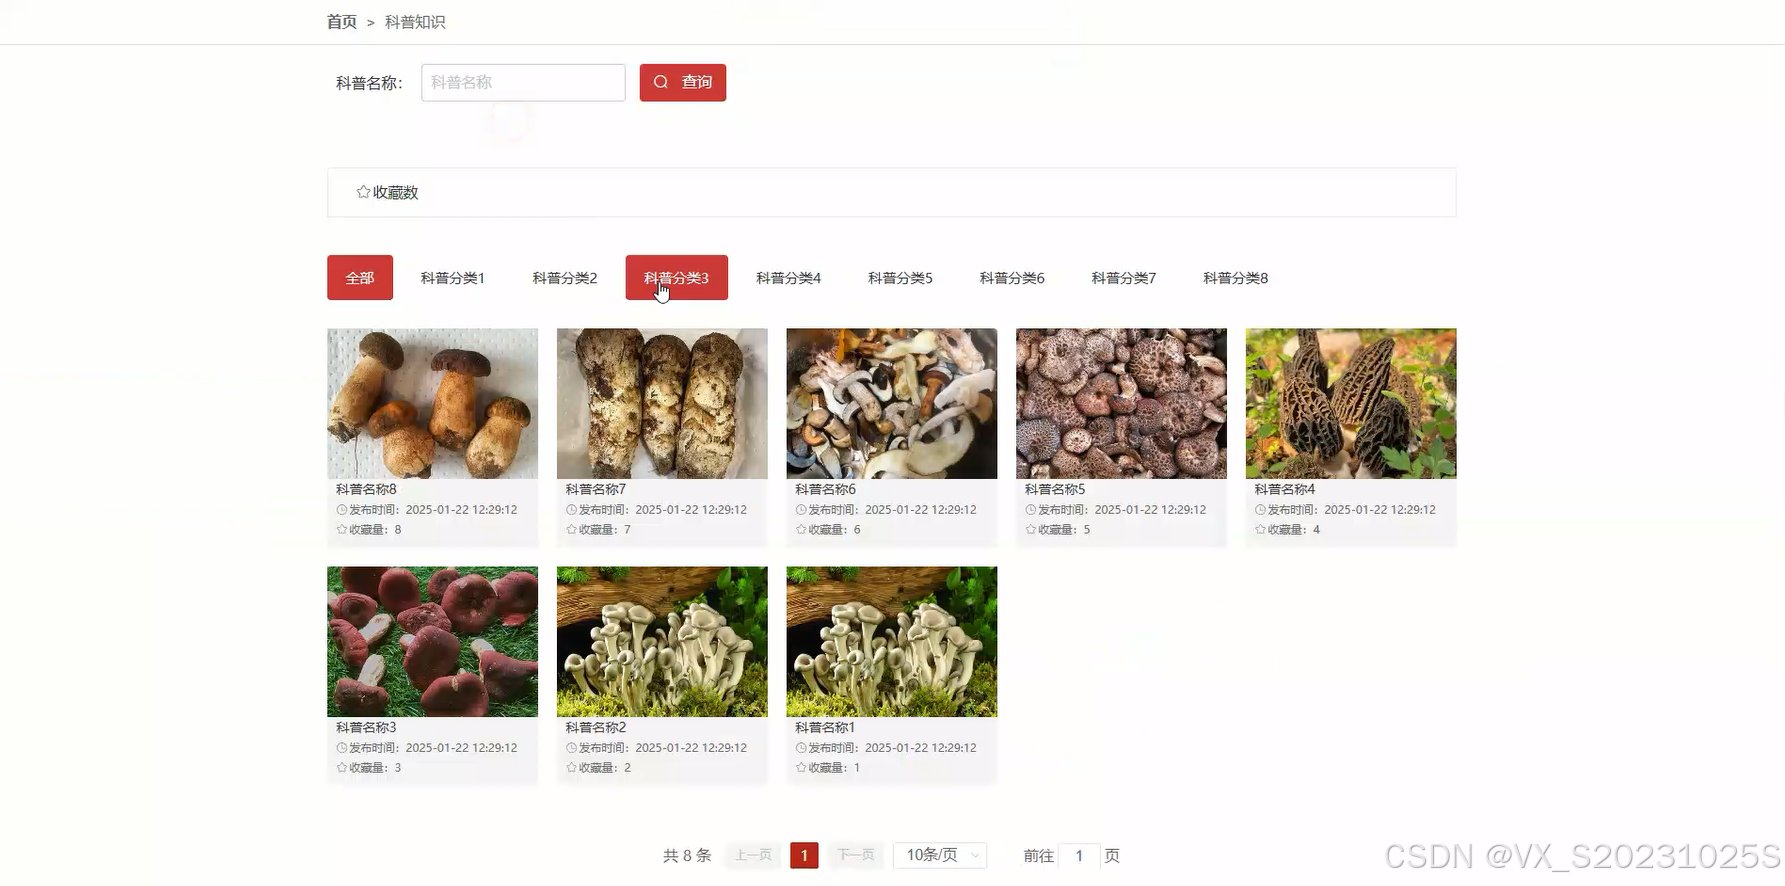1785x886 pixels.
Task: Click star icon beside 收藏量: 5
Action: 1031,529
